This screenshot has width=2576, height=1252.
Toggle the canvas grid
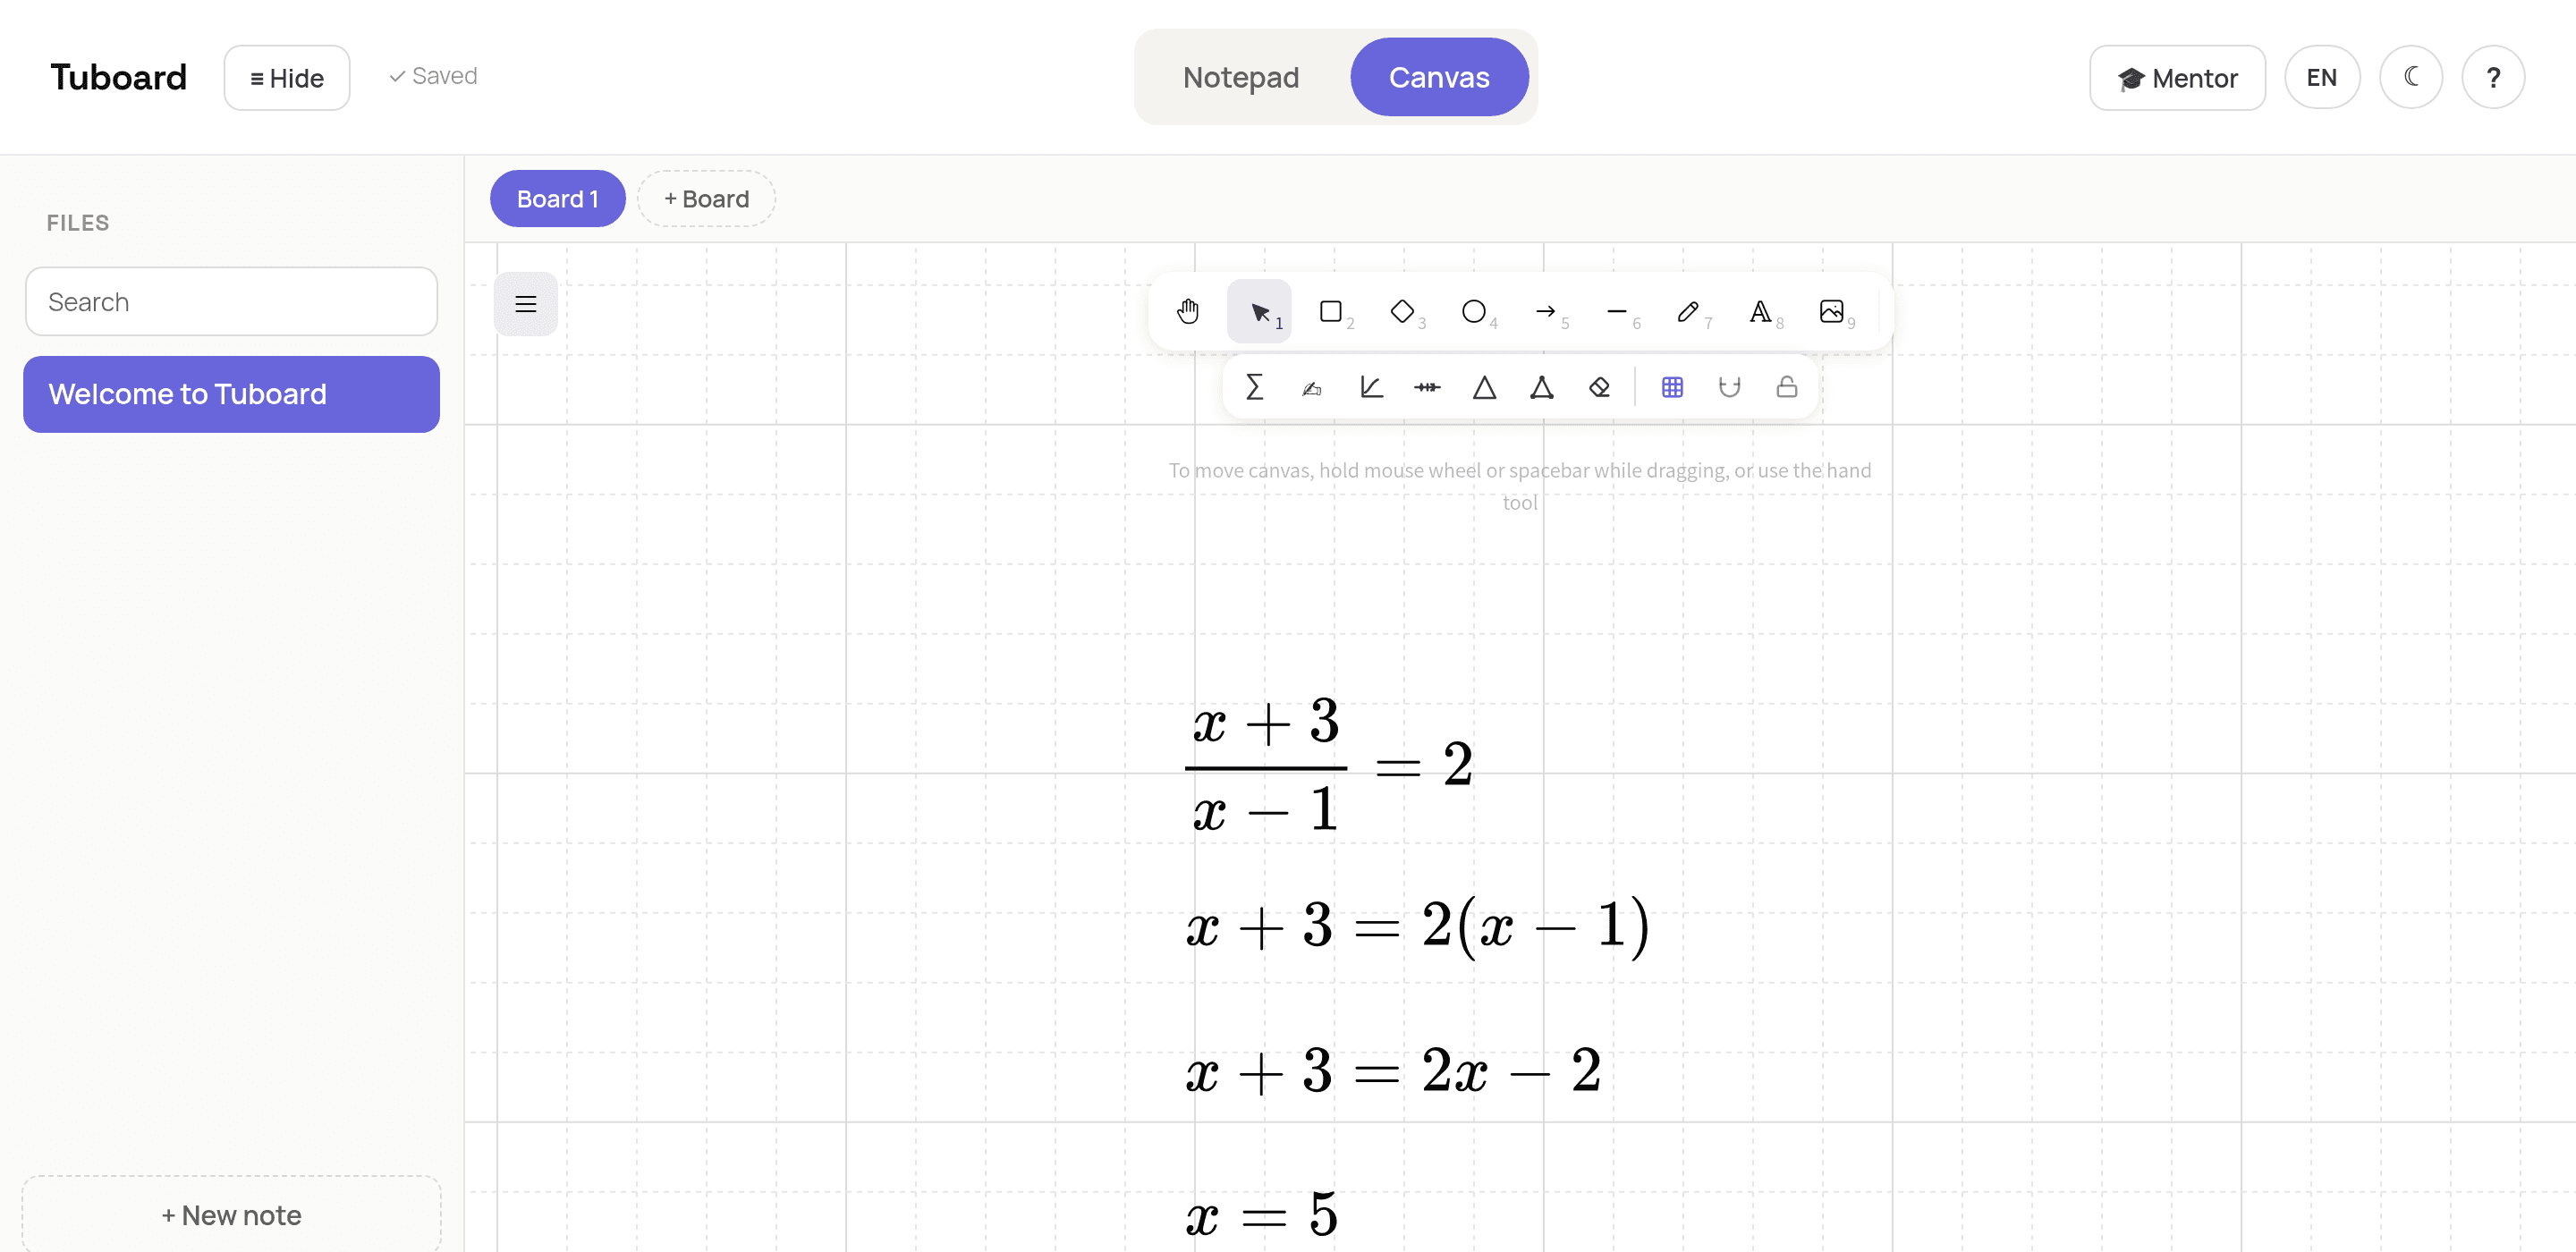(x=1672, y=387)
